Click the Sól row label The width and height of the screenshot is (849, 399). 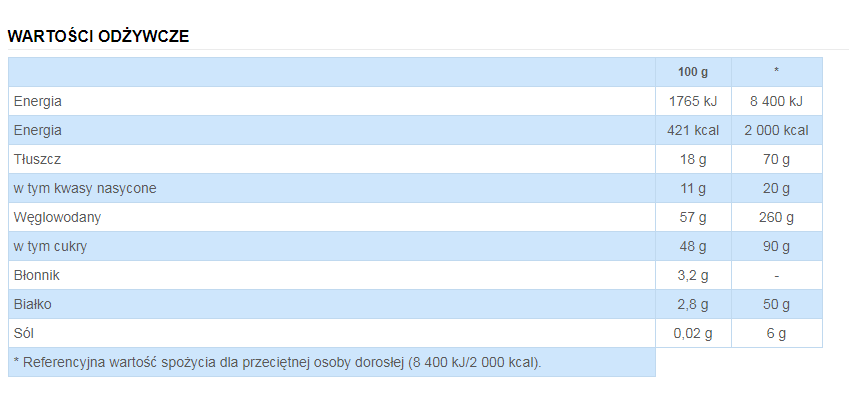click(24, 334)
